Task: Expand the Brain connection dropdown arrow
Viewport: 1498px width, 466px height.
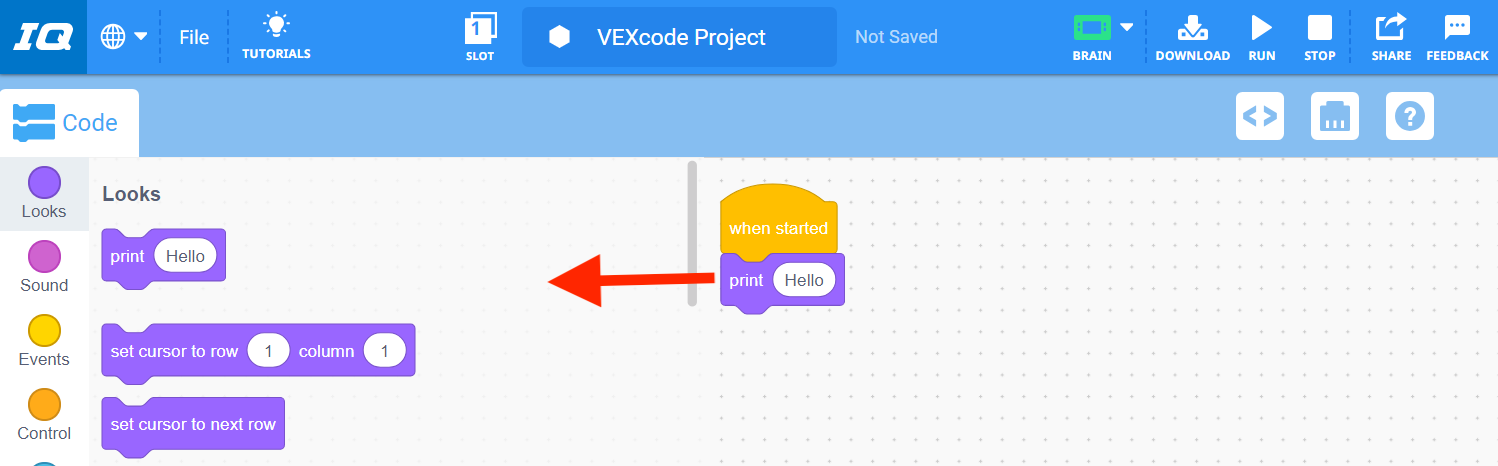Action: (x=1127, y=27)
